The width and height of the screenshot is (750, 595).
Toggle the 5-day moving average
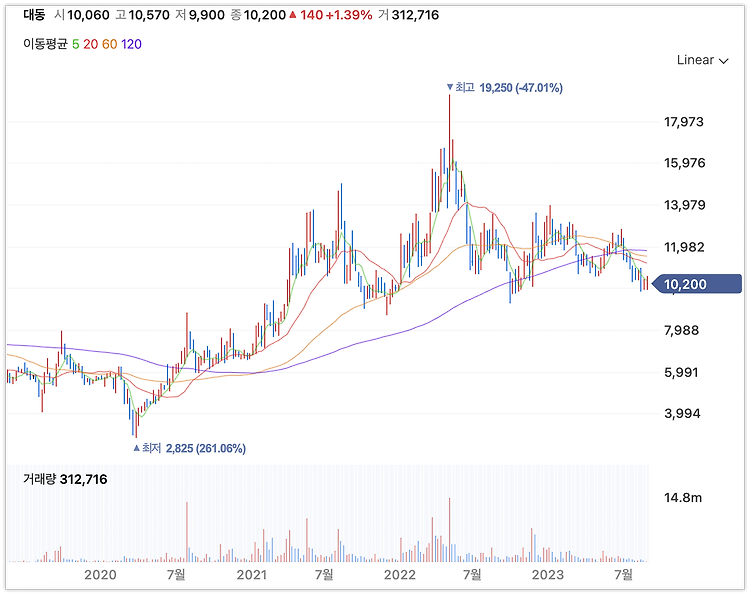[76, 44]
